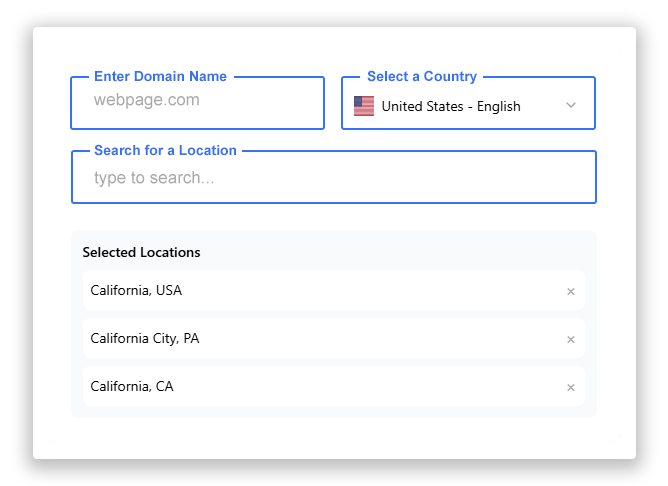This screenshot has width=668, height=486.
Task: Select the California, CA row
Action: click(x=334, y=386)
